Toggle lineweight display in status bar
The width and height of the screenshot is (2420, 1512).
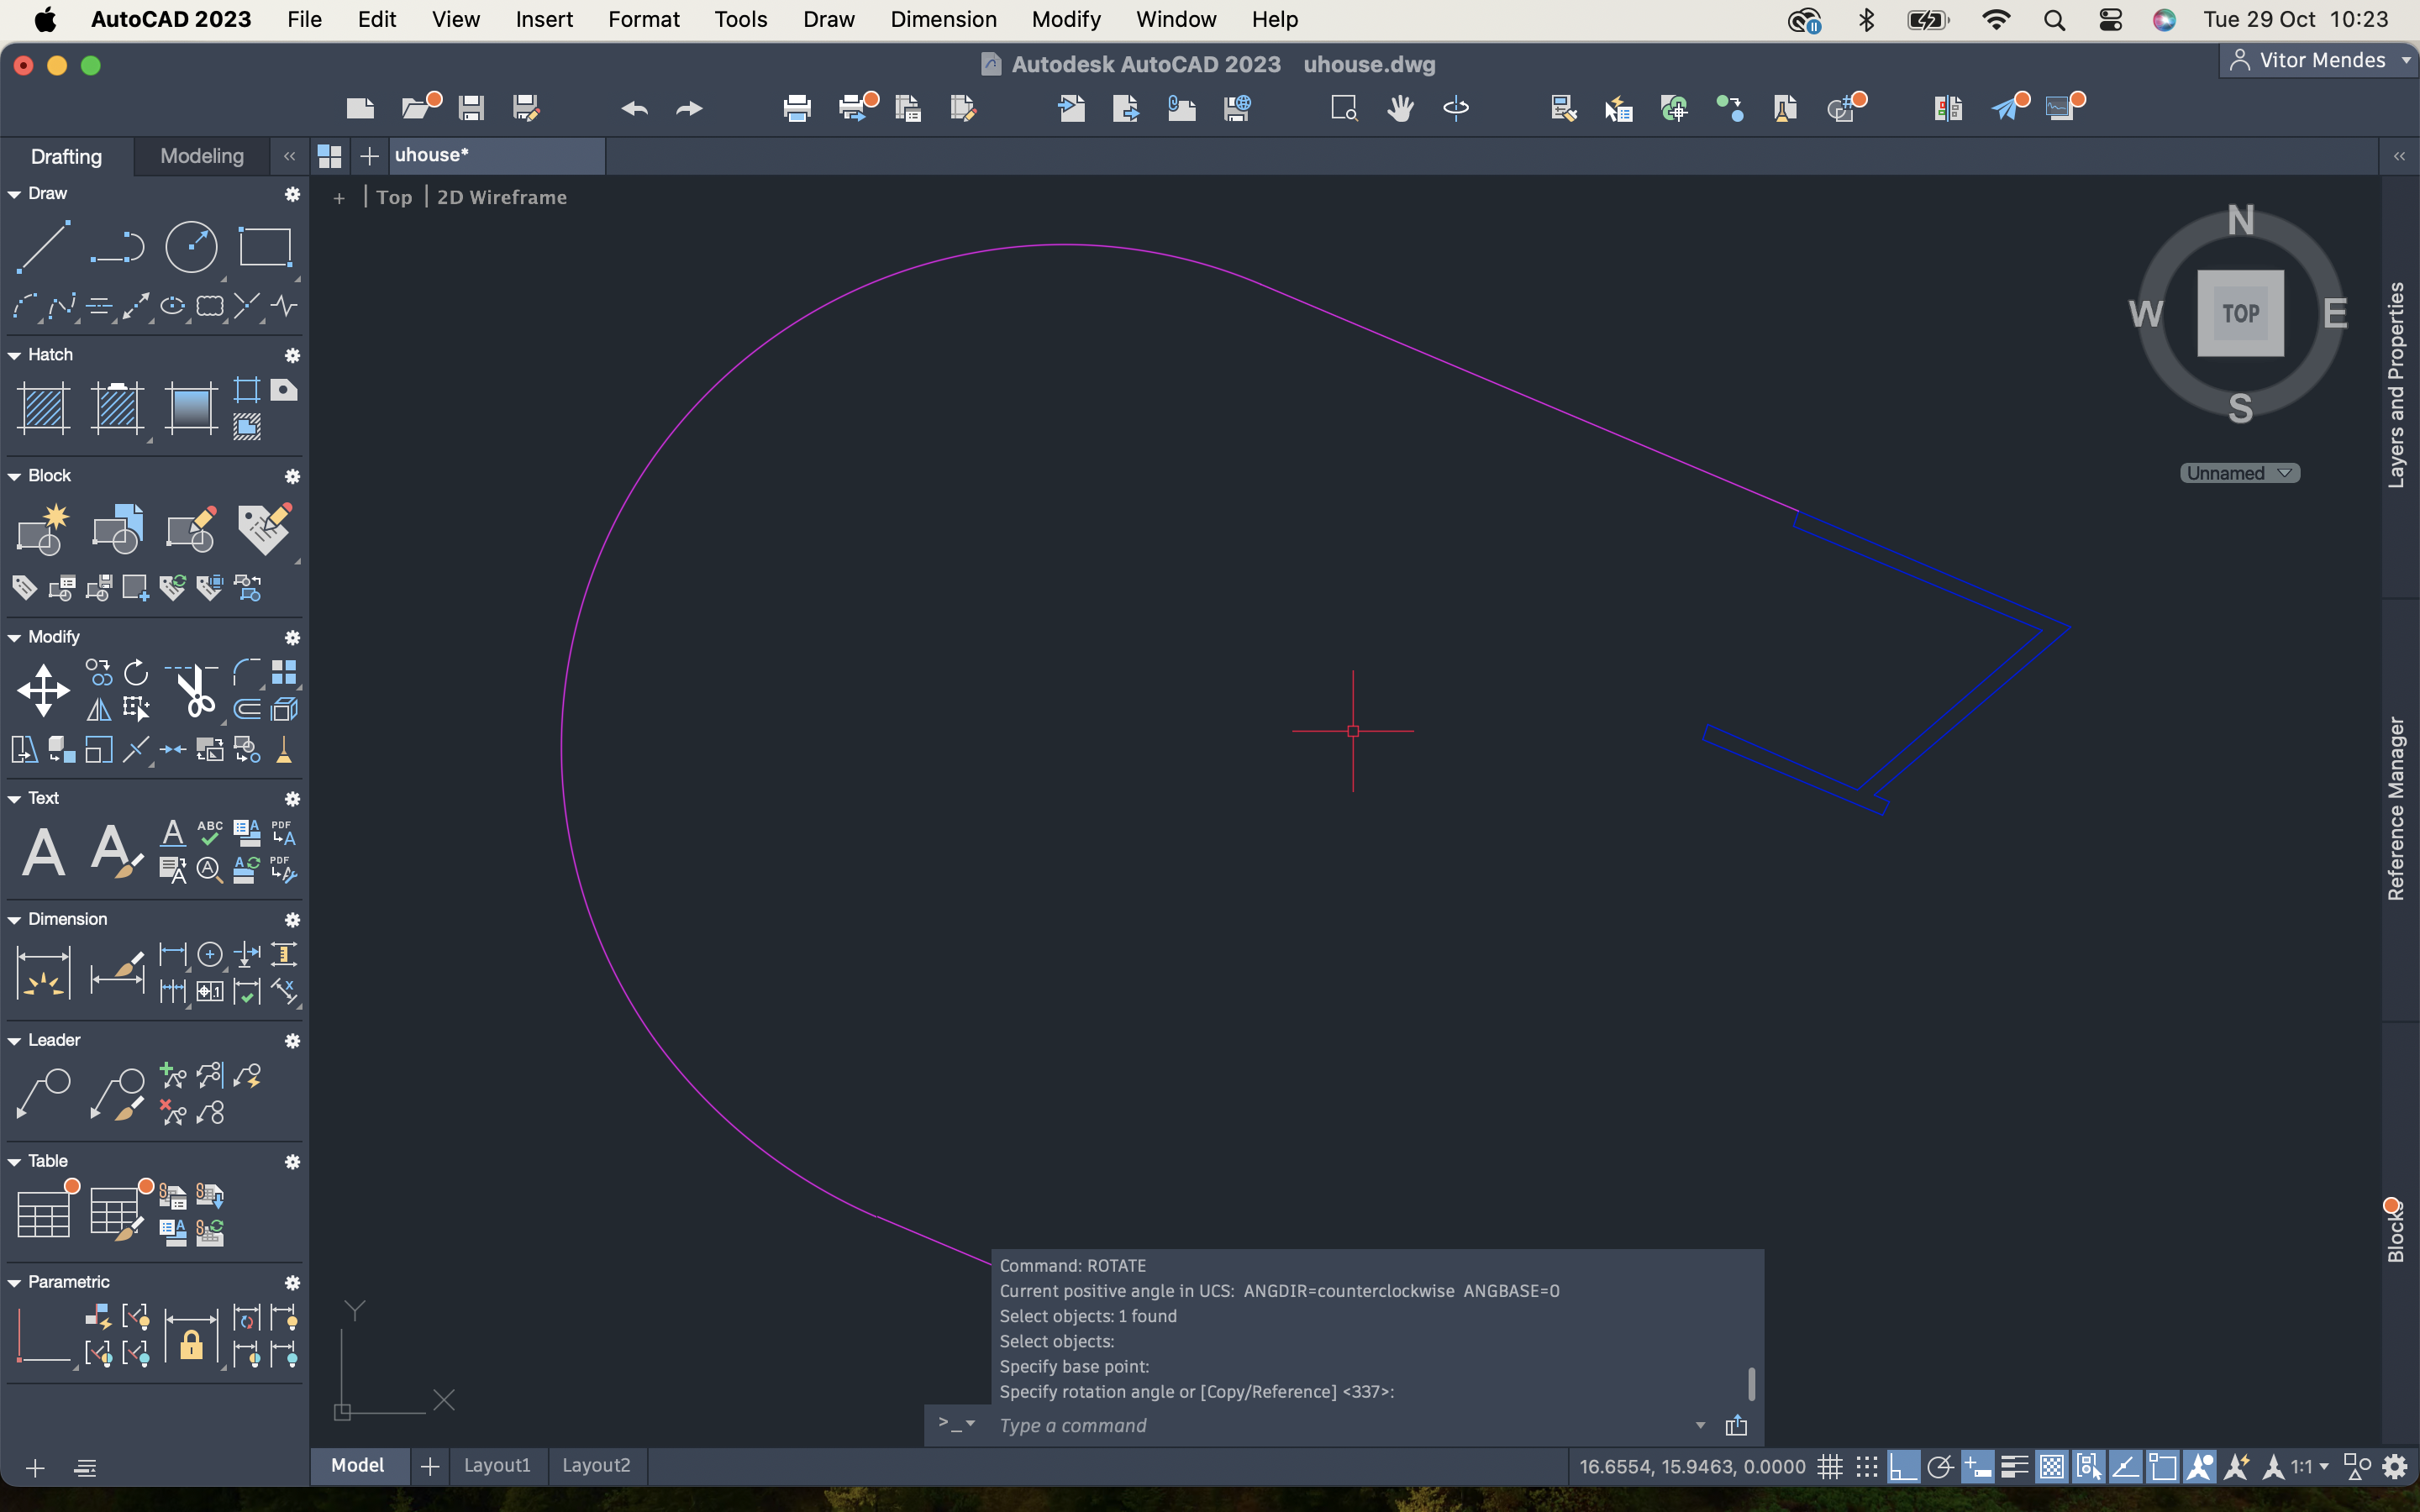(x=2014, y=1467)
